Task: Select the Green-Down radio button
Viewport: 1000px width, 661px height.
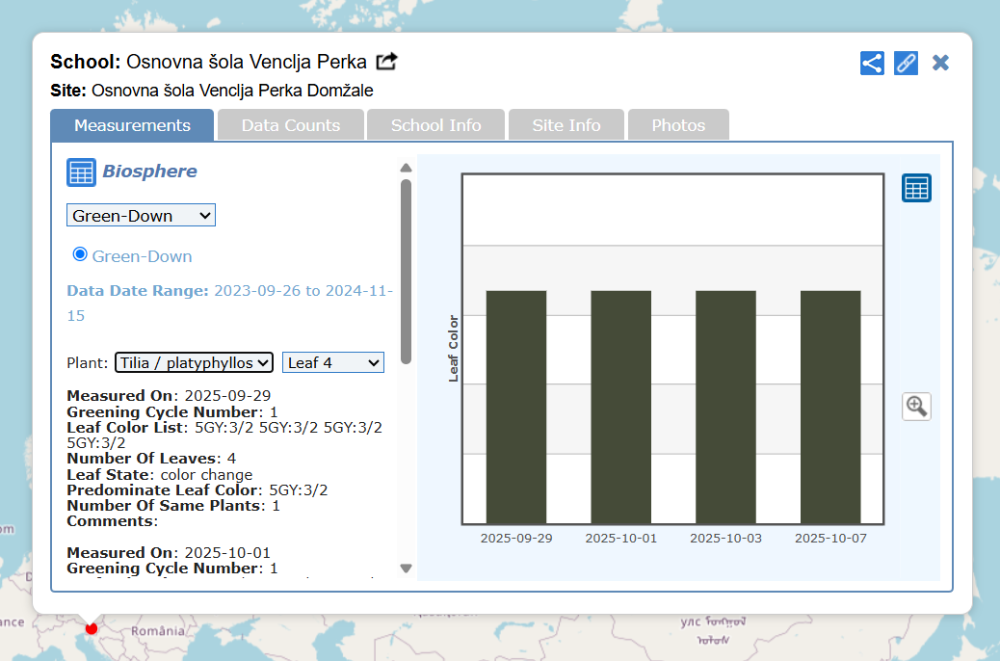Action: (80, 255)
